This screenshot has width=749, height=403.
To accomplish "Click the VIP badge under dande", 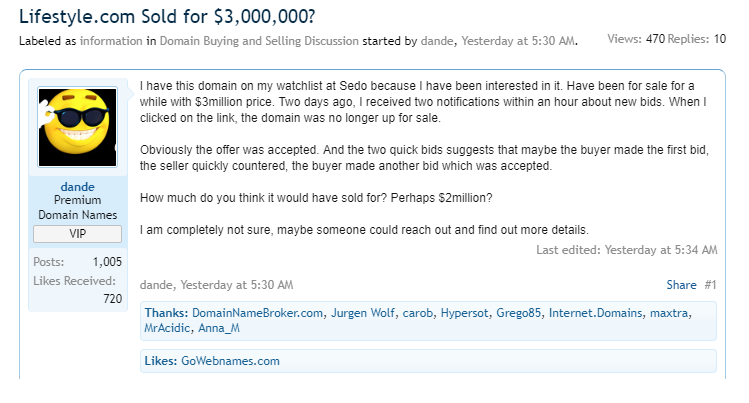I will coord(77,233).
